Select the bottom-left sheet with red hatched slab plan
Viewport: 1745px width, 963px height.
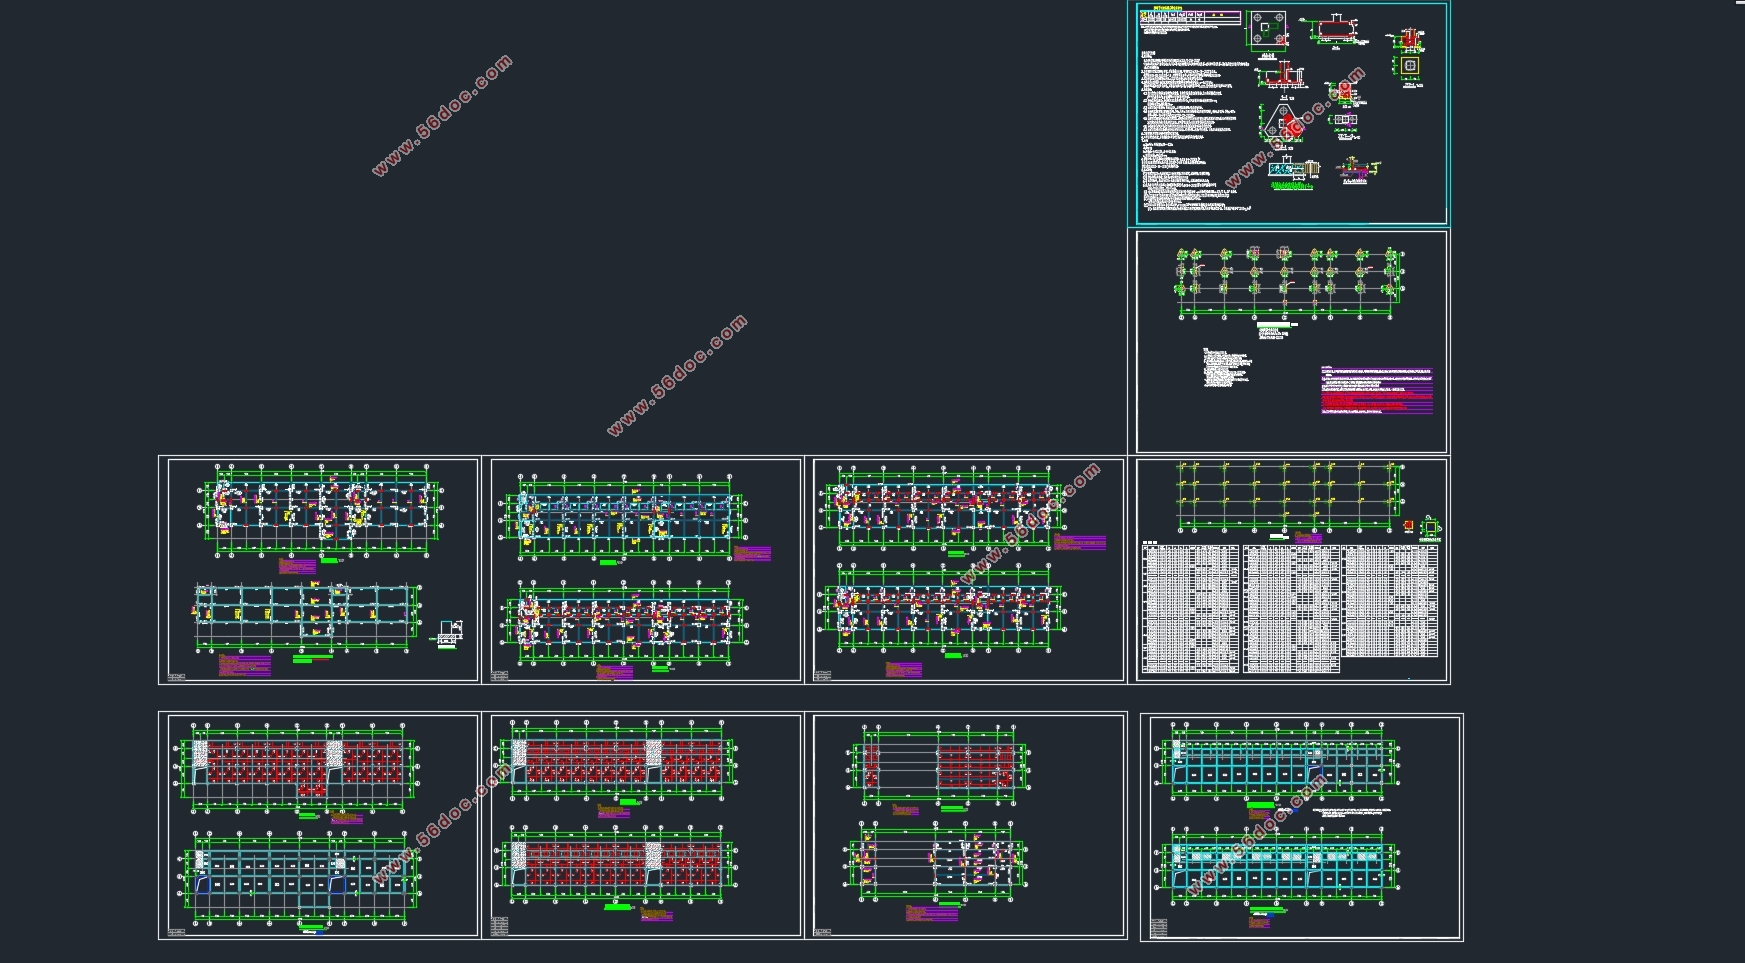(319, 825)
